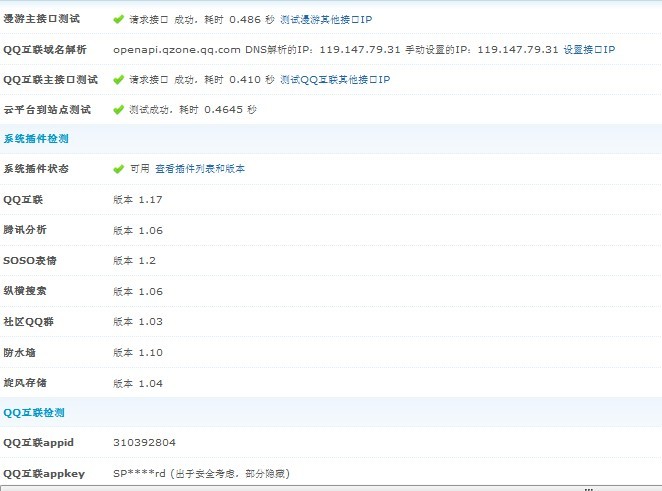
Task: Click the 腾讯分析 plugin label
Action: (x=25, y=230)
